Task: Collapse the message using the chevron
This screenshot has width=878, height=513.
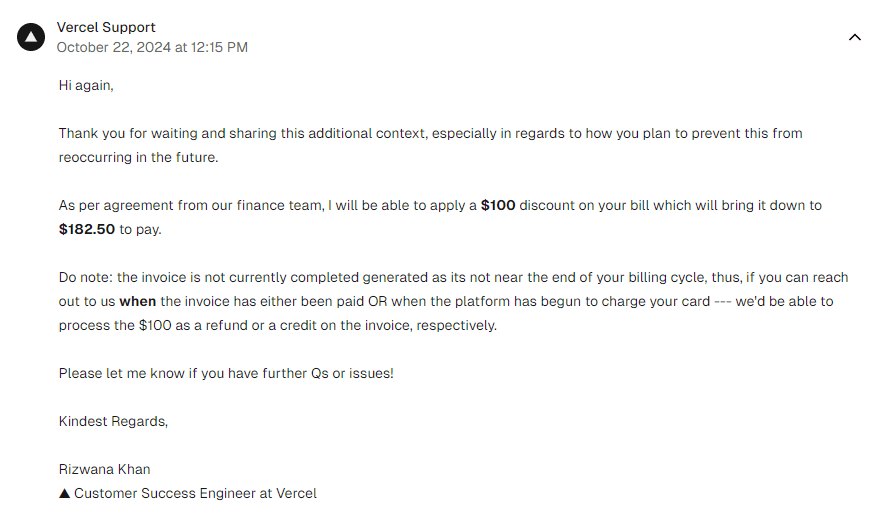Action: pyautogui.click(x=854, y=37)
